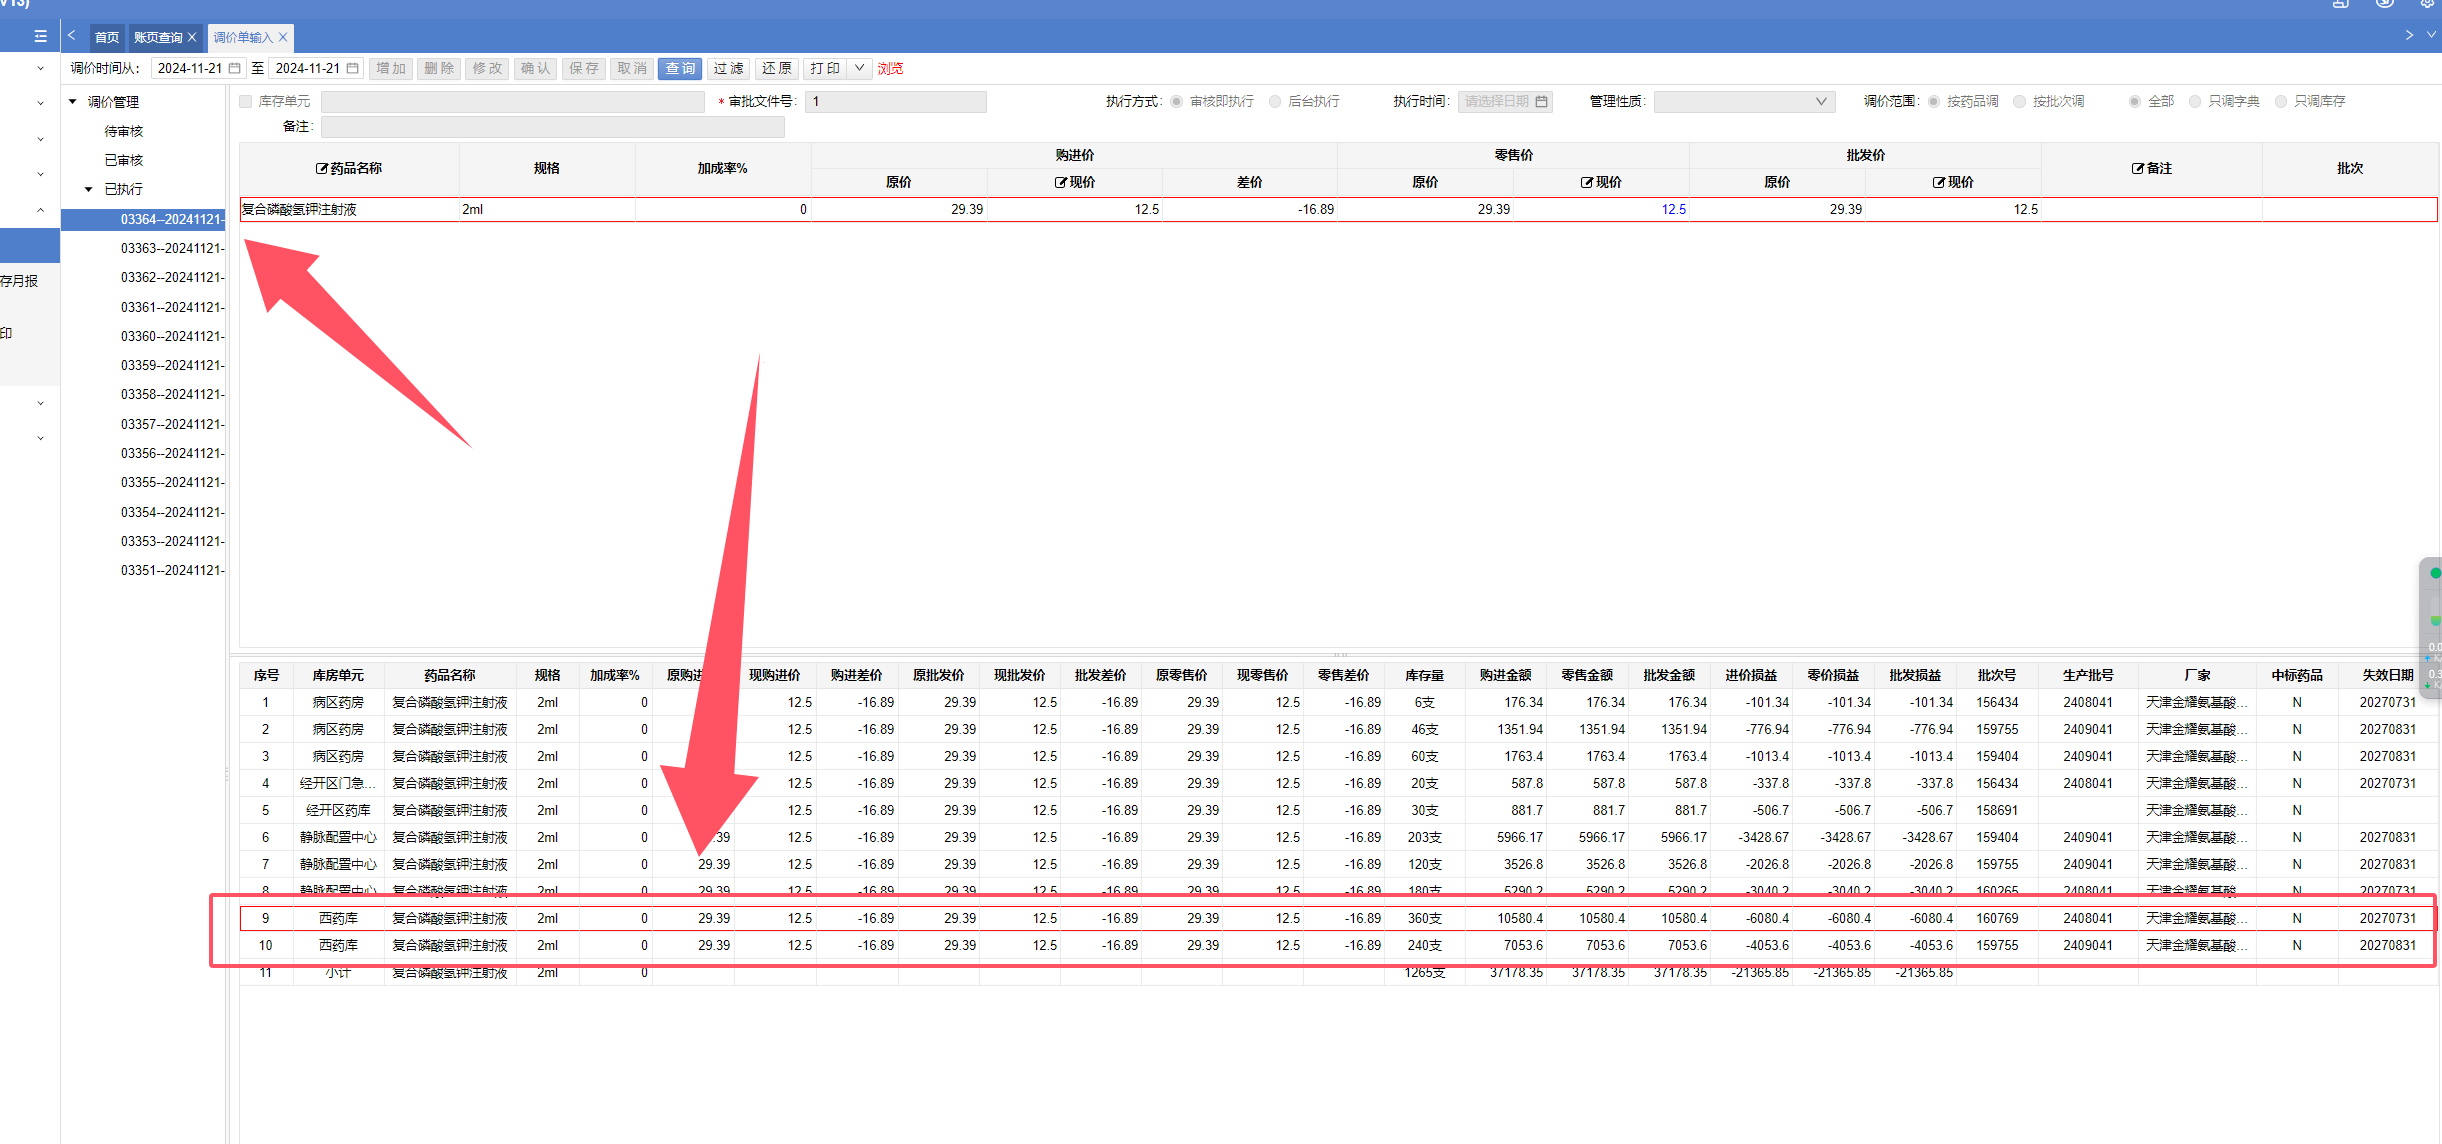The height and width of the screenshot is (1144, 2442).
Task: Click the tab scroll-left arrow icon
Action: 72,36
